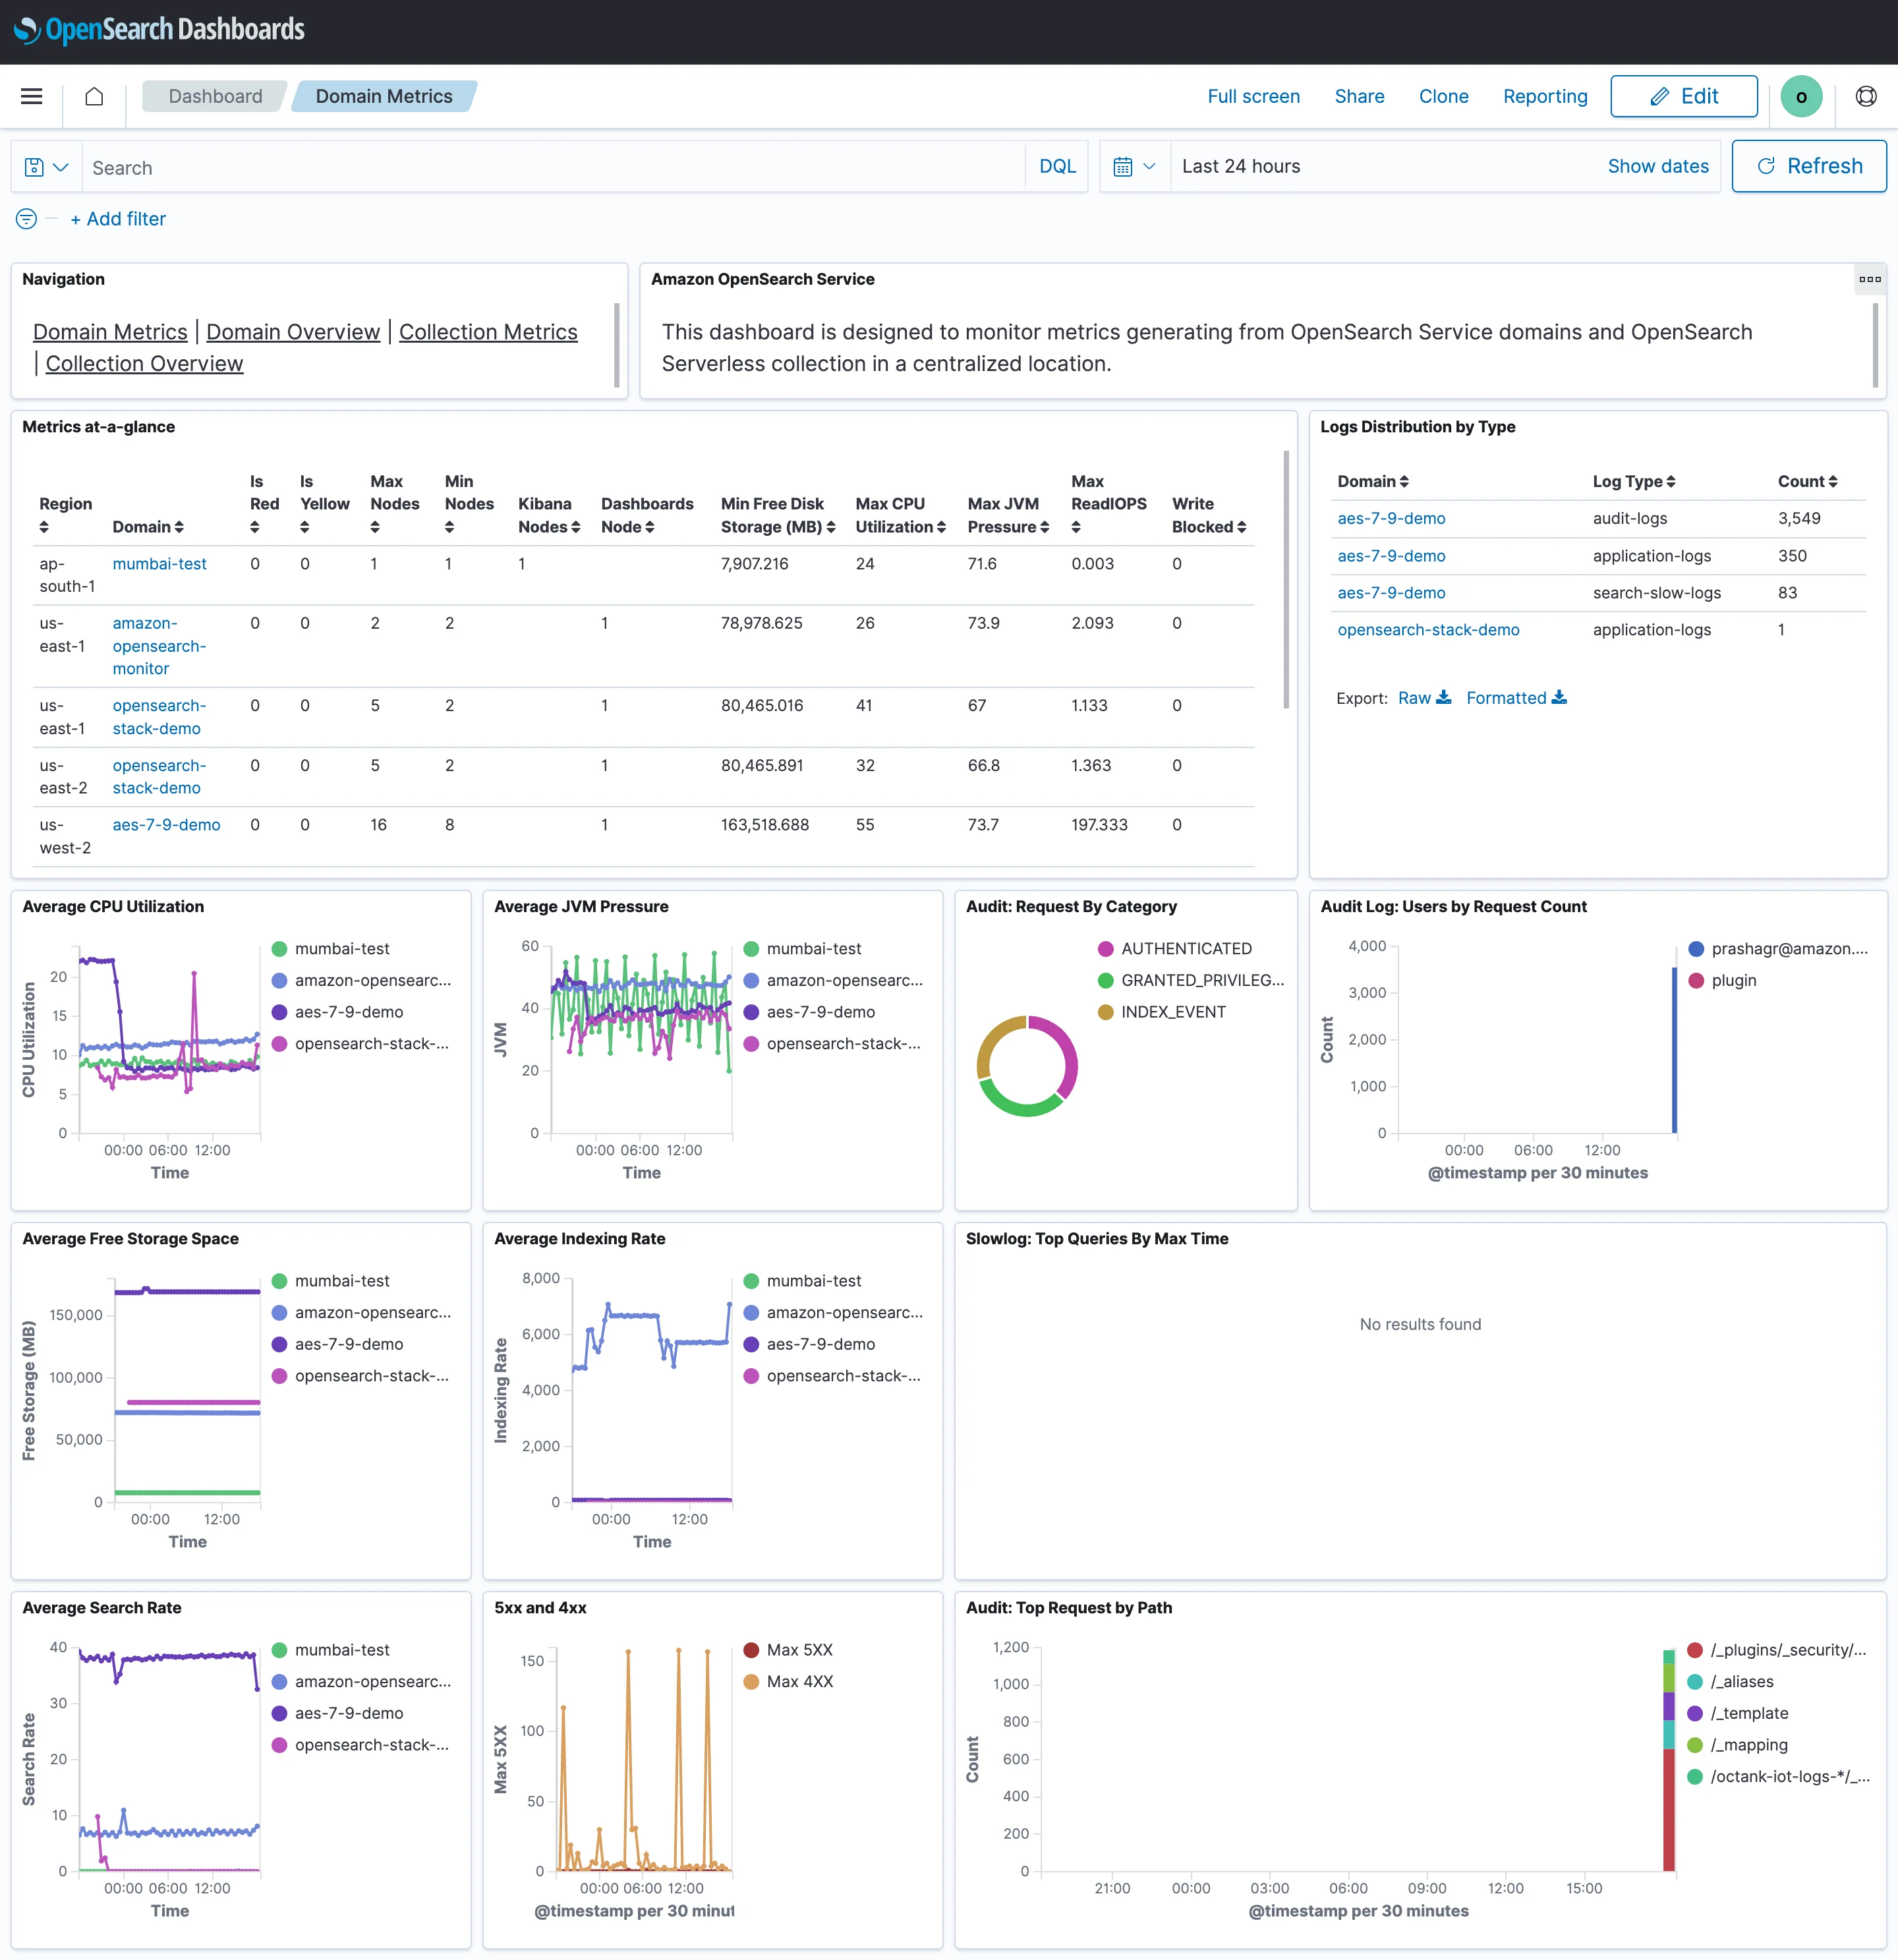Image resolution: width=1898 pixels, height=1960 pixels.
Task: Select the Dashboard breadcrumb
Action: click(215, 96)
